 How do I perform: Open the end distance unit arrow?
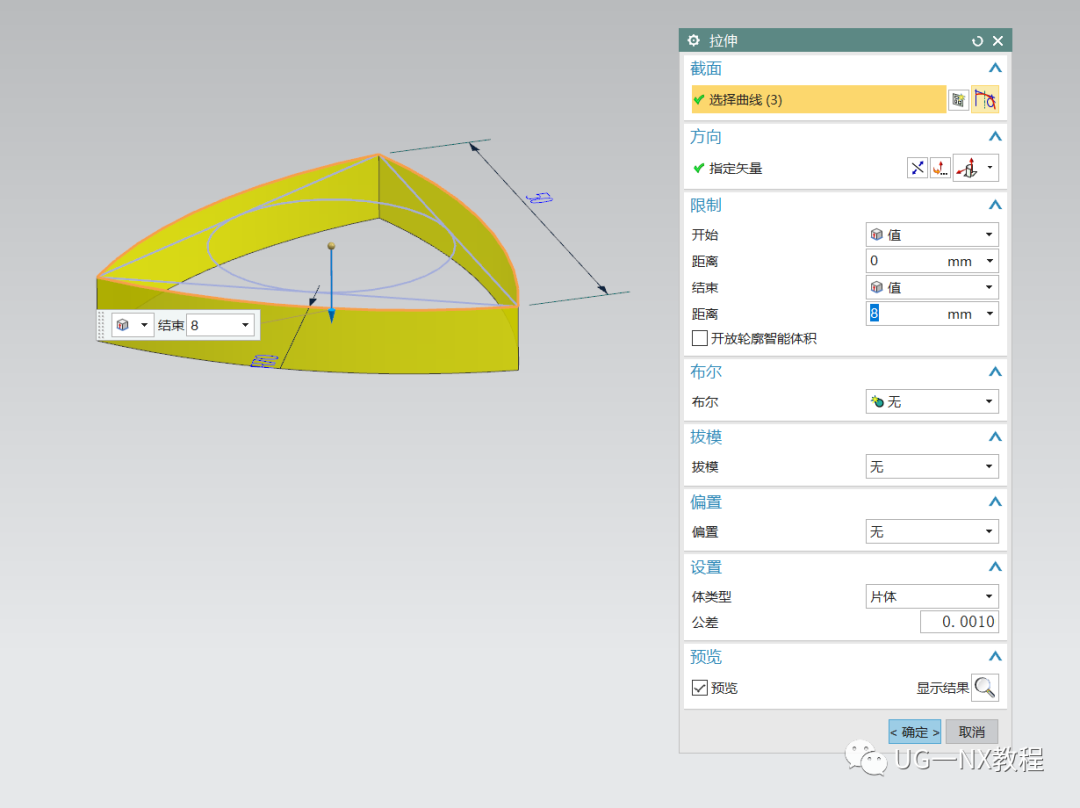point(990,314)
